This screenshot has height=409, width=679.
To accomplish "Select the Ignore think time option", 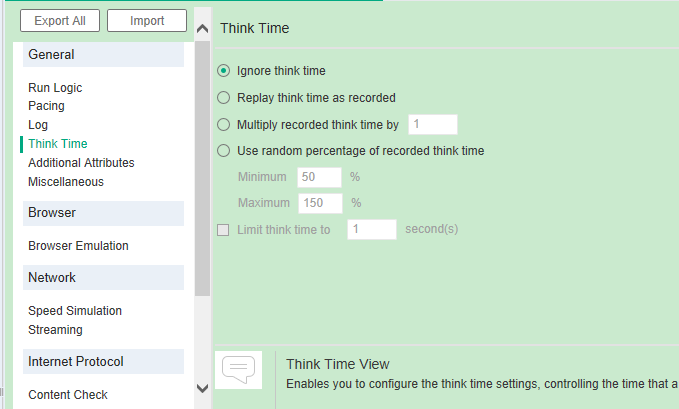I will pyautogui.click(x=223, y=71).
